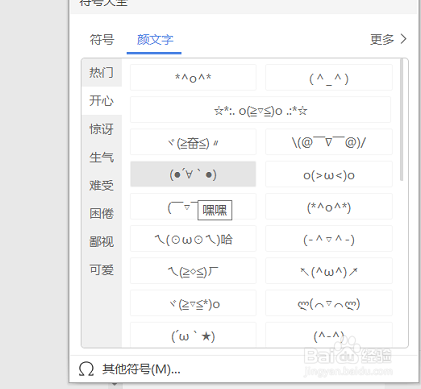This screenshot has height=389, width=421.
Task: Click the emoticon list vertical scrollbar
Action: pos(402,120)
